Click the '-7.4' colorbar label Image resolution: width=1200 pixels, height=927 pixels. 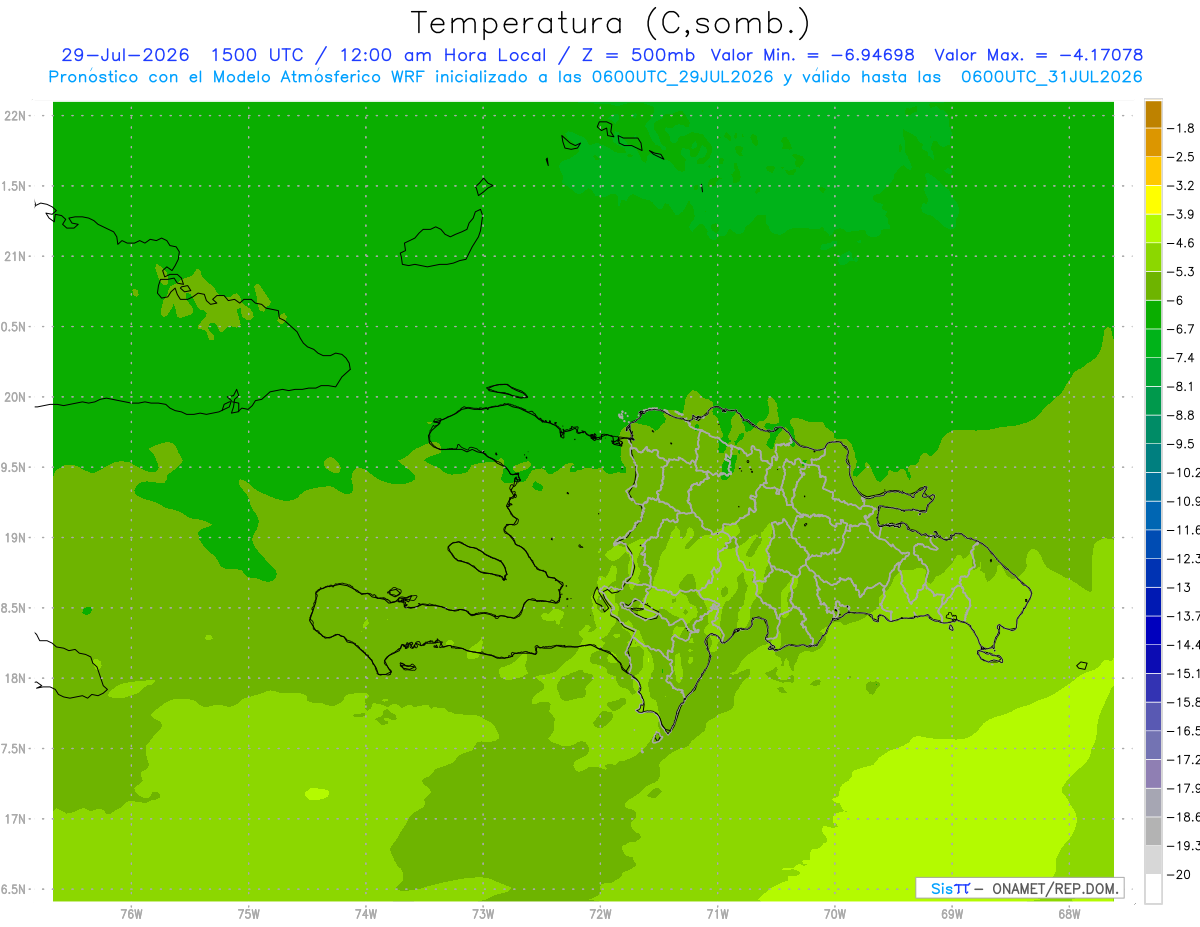coord(1183,358)
